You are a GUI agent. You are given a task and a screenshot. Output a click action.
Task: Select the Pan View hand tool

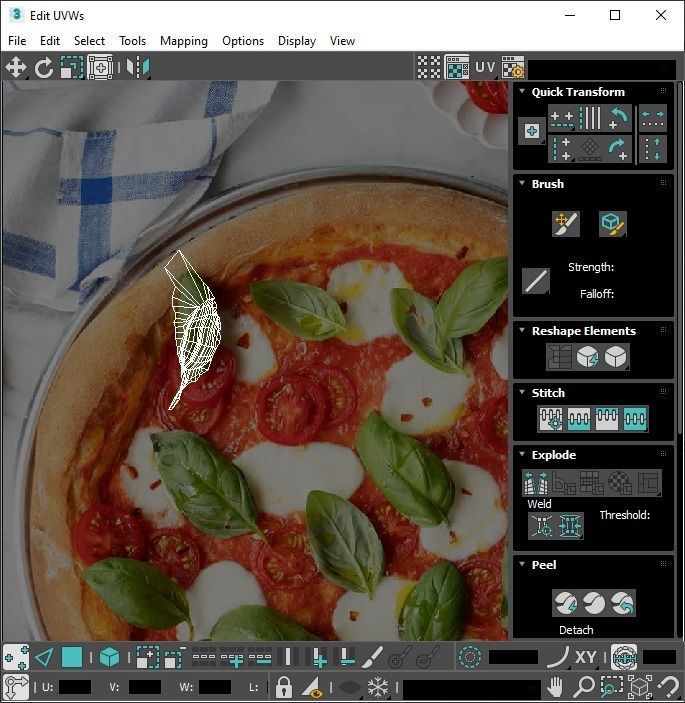point(555,686)
